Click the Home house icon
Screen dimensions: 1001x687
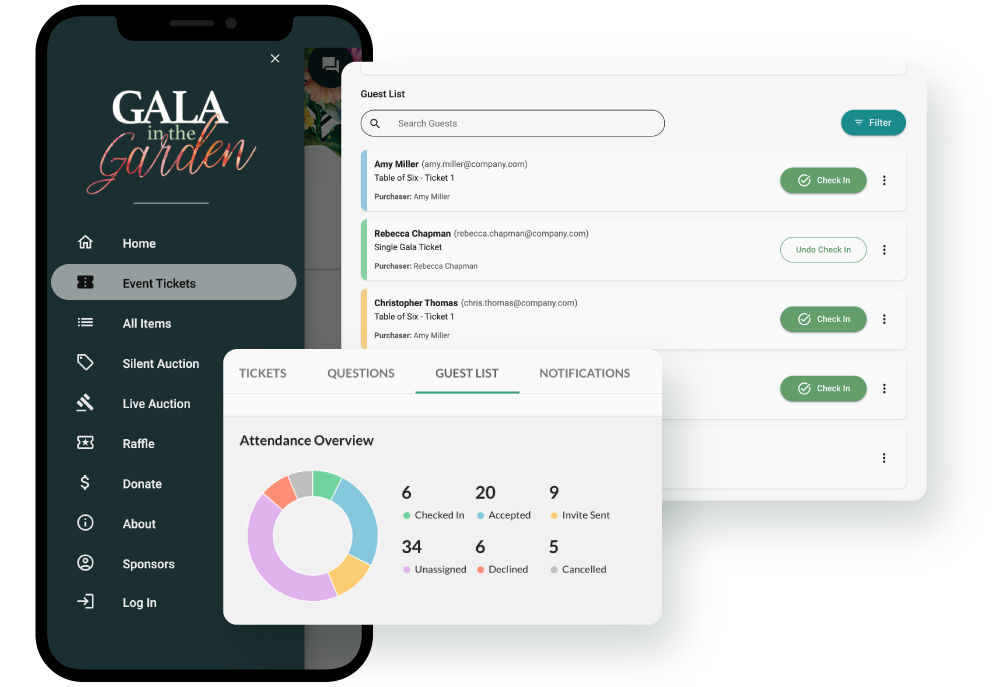85,243
